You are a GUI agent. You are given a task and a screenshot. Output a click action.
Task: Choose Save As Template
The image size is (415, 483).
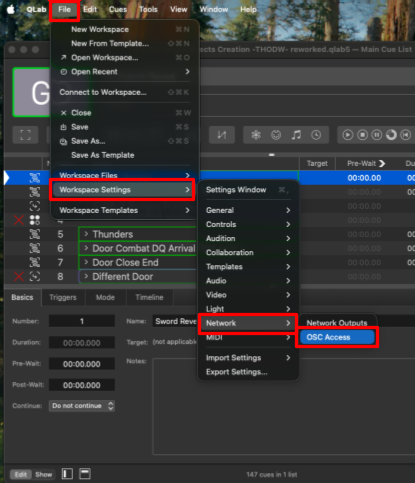tap(125, 155)
